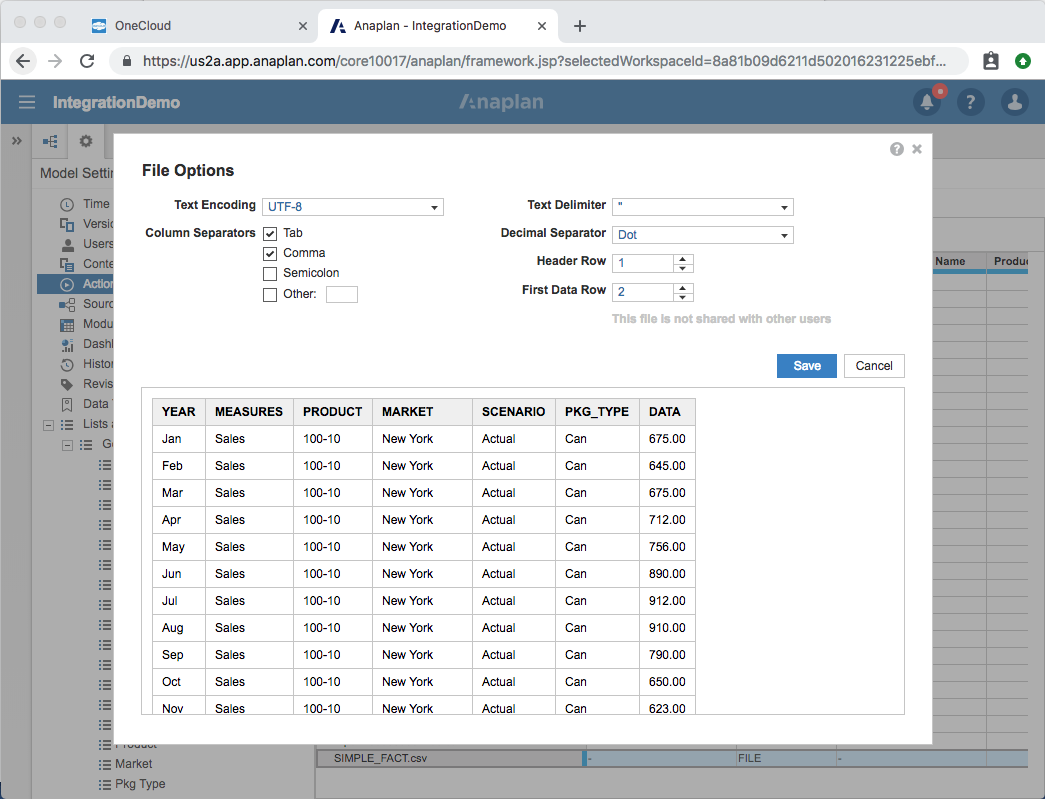Click the browser address bar URL
This screenshot has height=799, width=1045.
click(544, 61)
